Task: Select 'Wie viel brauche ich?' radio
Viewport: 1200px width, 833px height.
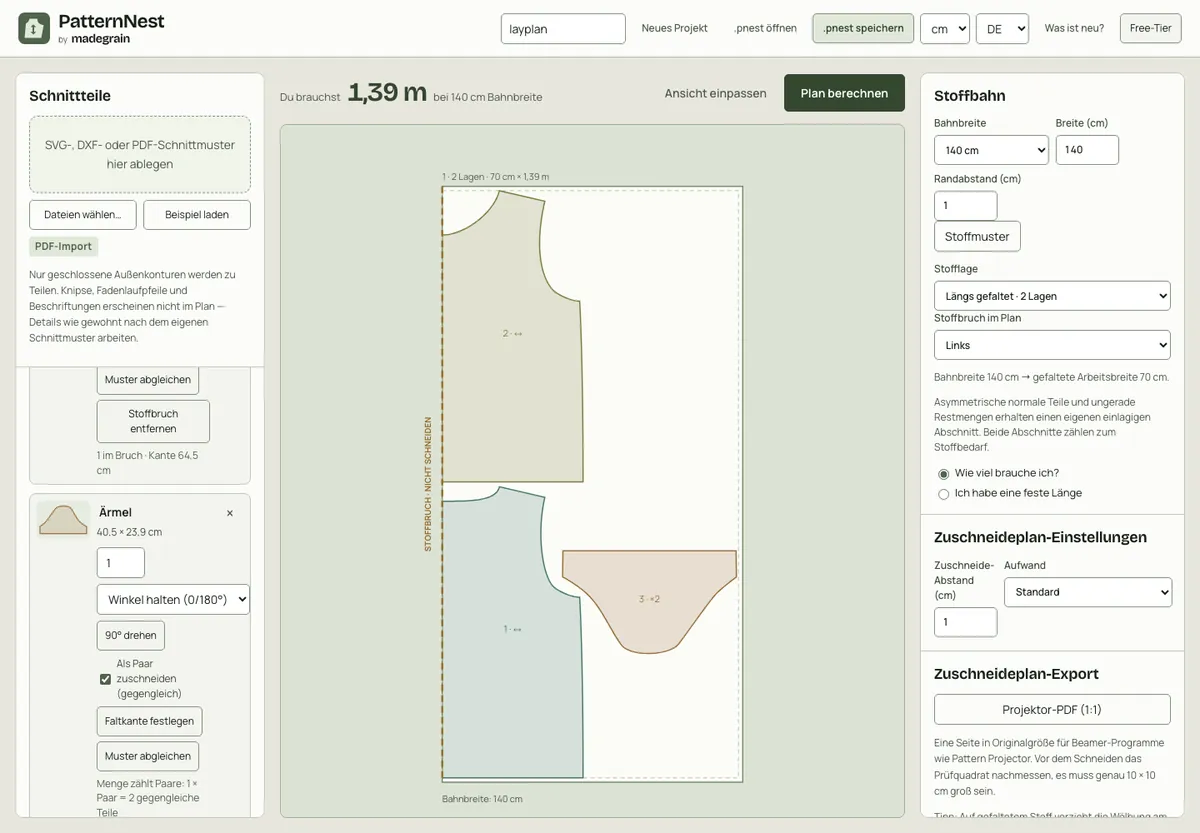Action: click(x=943, y=474)
